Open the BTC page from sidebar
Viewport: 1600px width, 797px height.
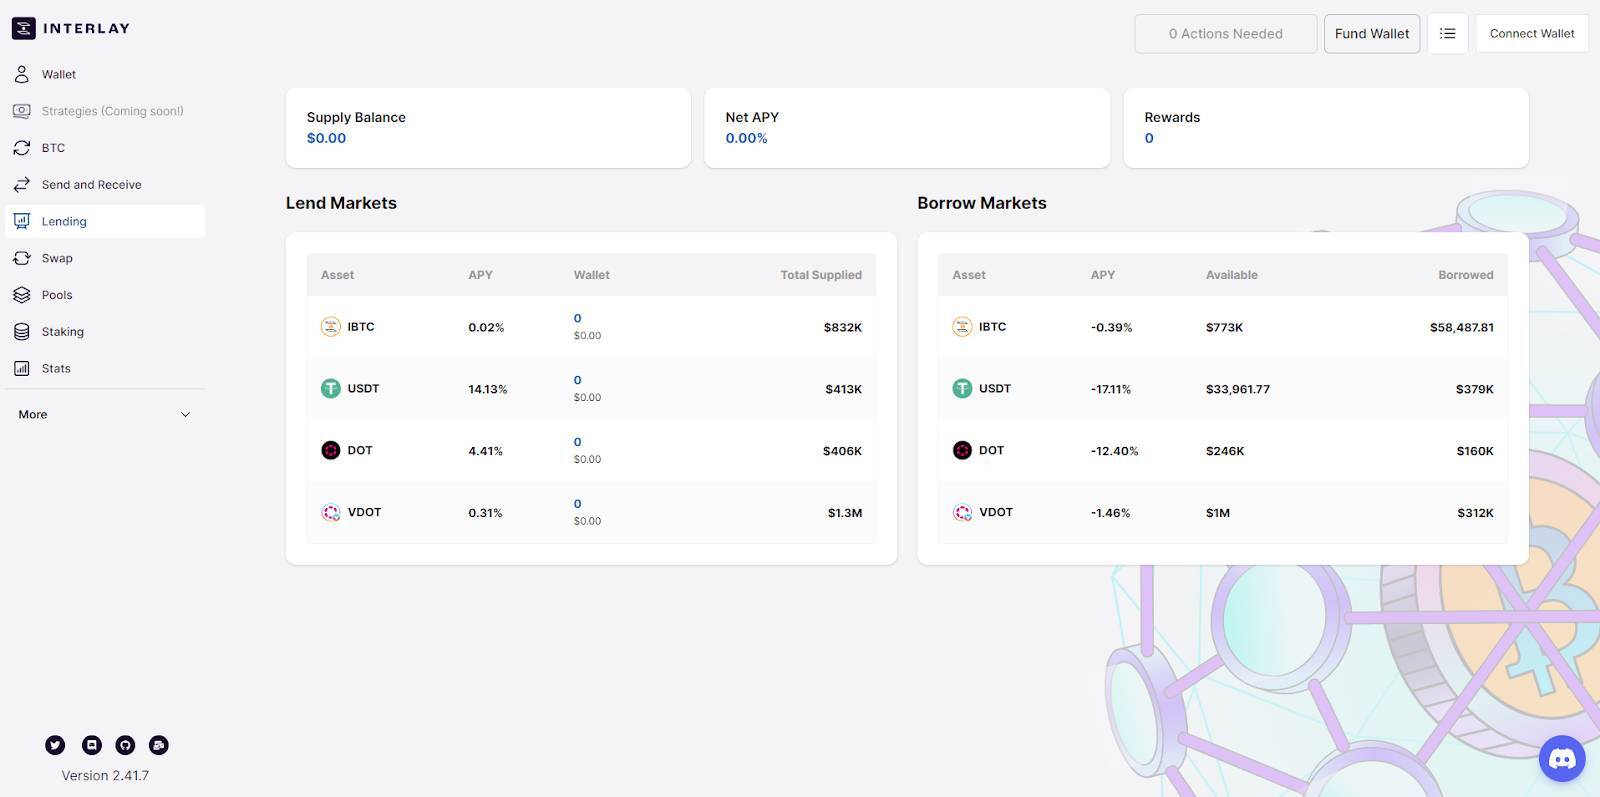[105, 148]
